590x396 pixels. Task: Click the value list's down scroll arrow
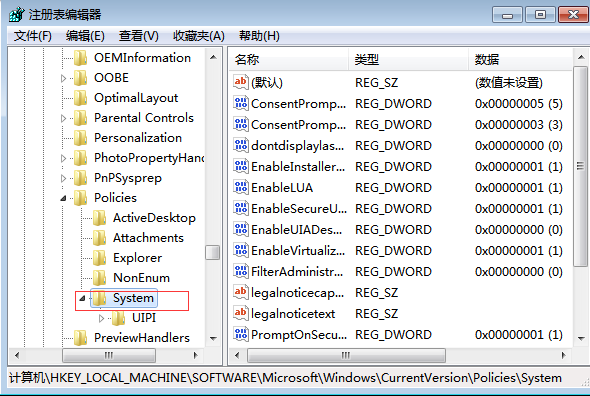(581, 338)
